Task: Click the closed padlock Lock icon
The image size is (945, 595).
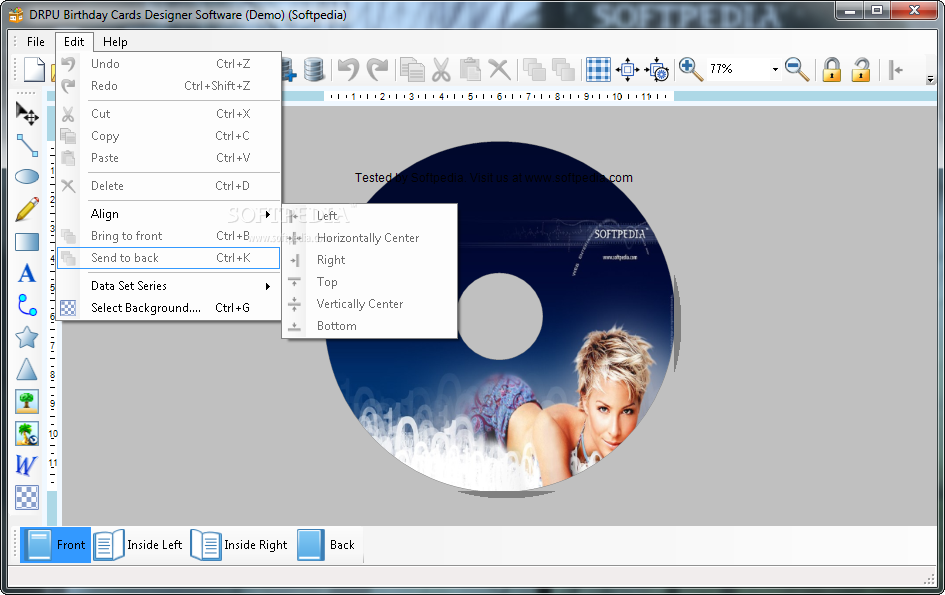Action: 832,69
